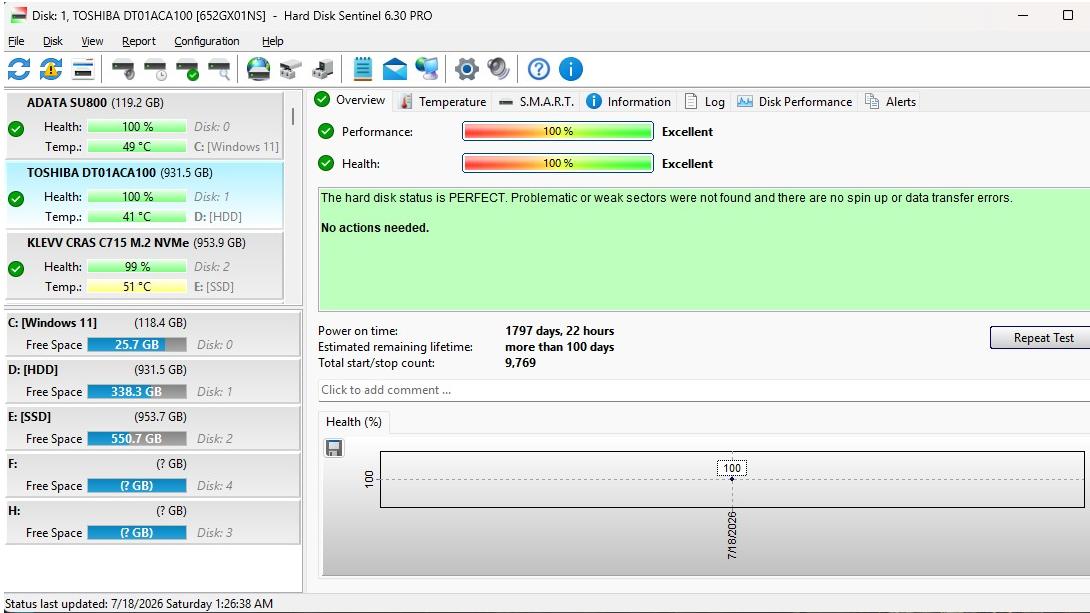The height and width of the screenshot is (613, 1090).
Task: Click the hard disk icon with clock
Action: point(155,69)
